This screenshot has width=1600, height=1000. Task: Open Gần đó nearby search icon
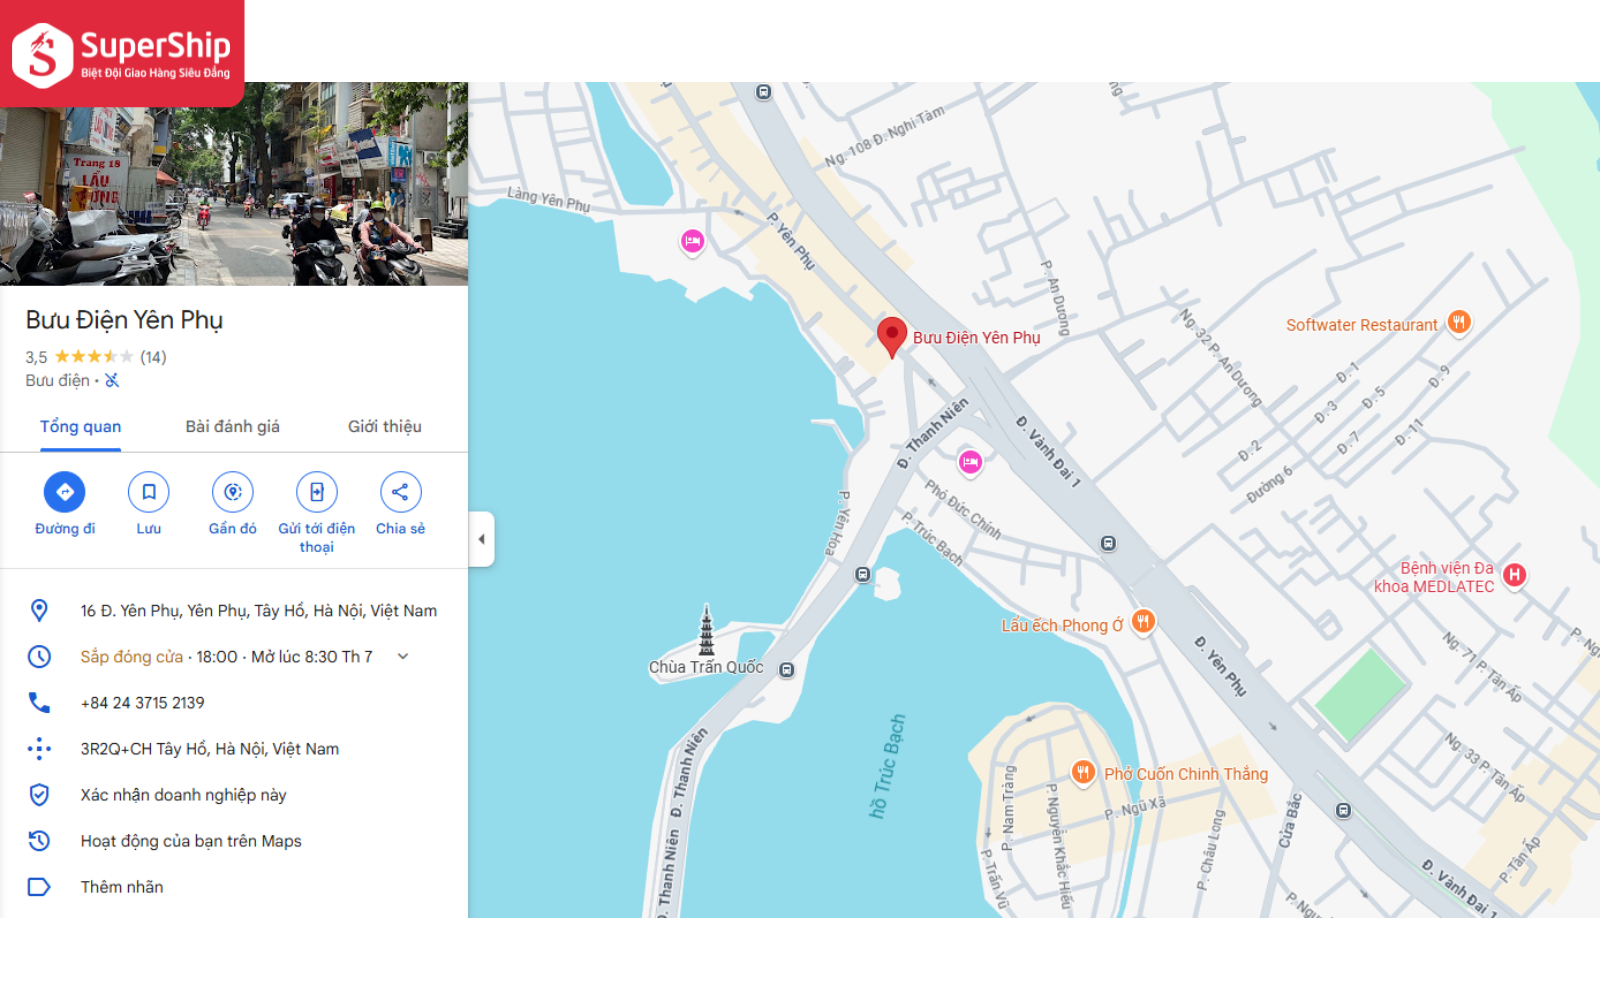click(233, 492)
